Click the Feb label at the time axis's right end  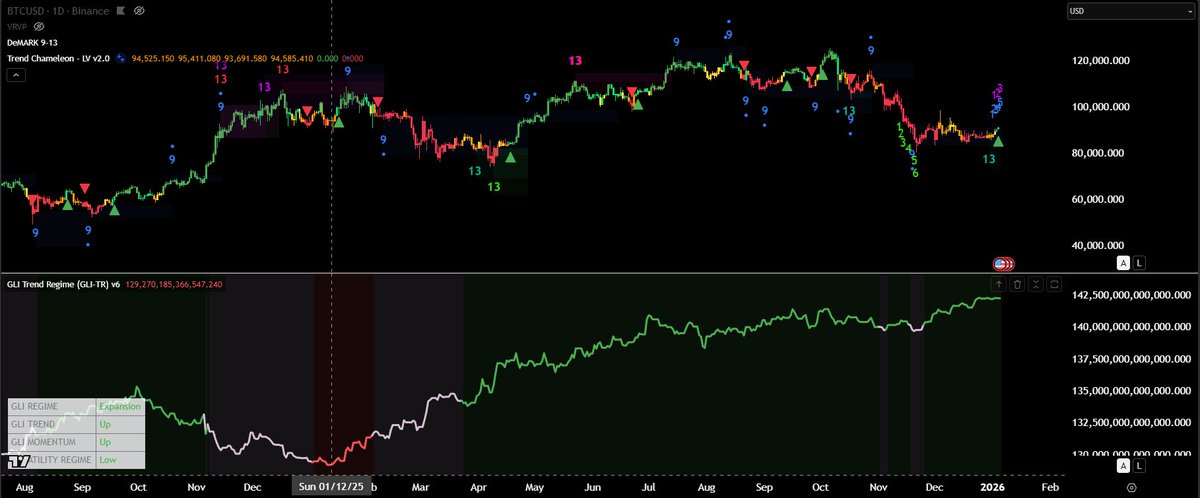click(1049, 485)
